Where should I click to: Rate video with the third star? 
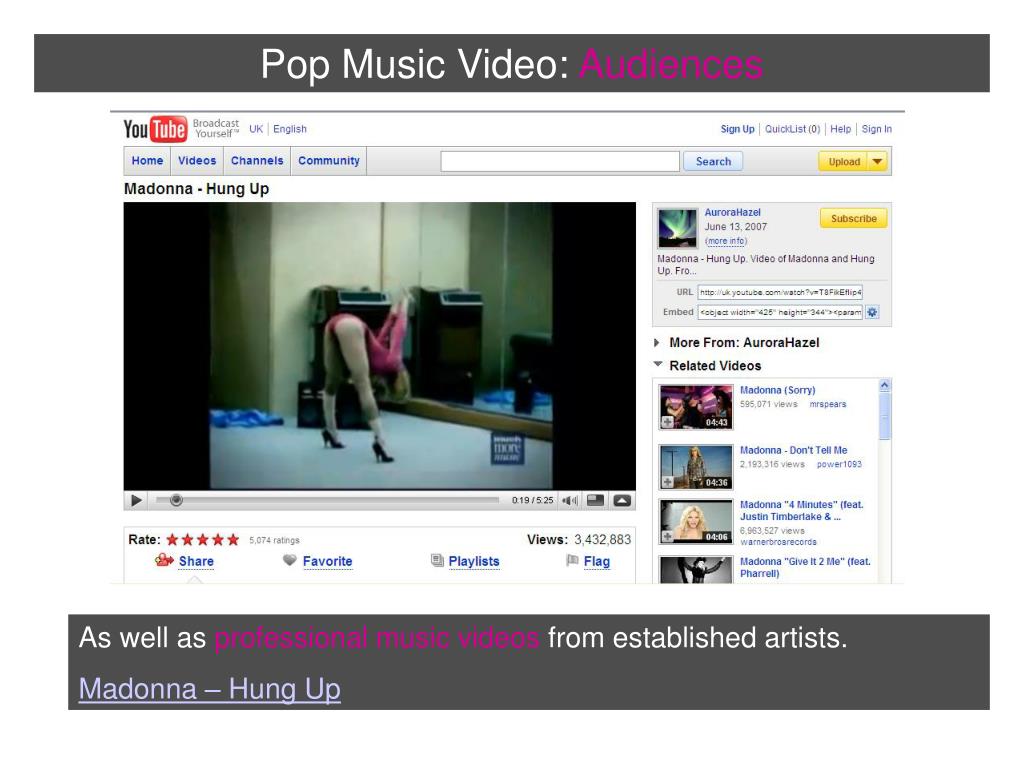pos(202,539)
